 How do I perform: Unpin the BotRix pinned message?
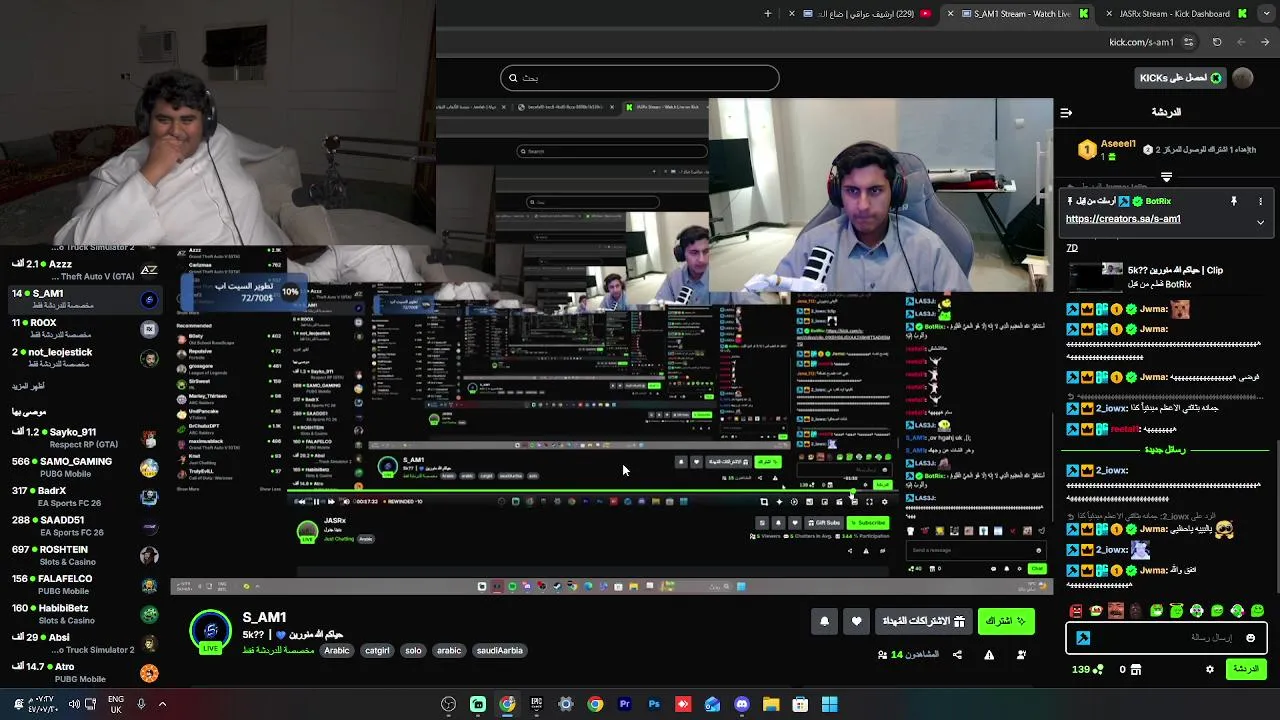click(x=1234, y=201)
